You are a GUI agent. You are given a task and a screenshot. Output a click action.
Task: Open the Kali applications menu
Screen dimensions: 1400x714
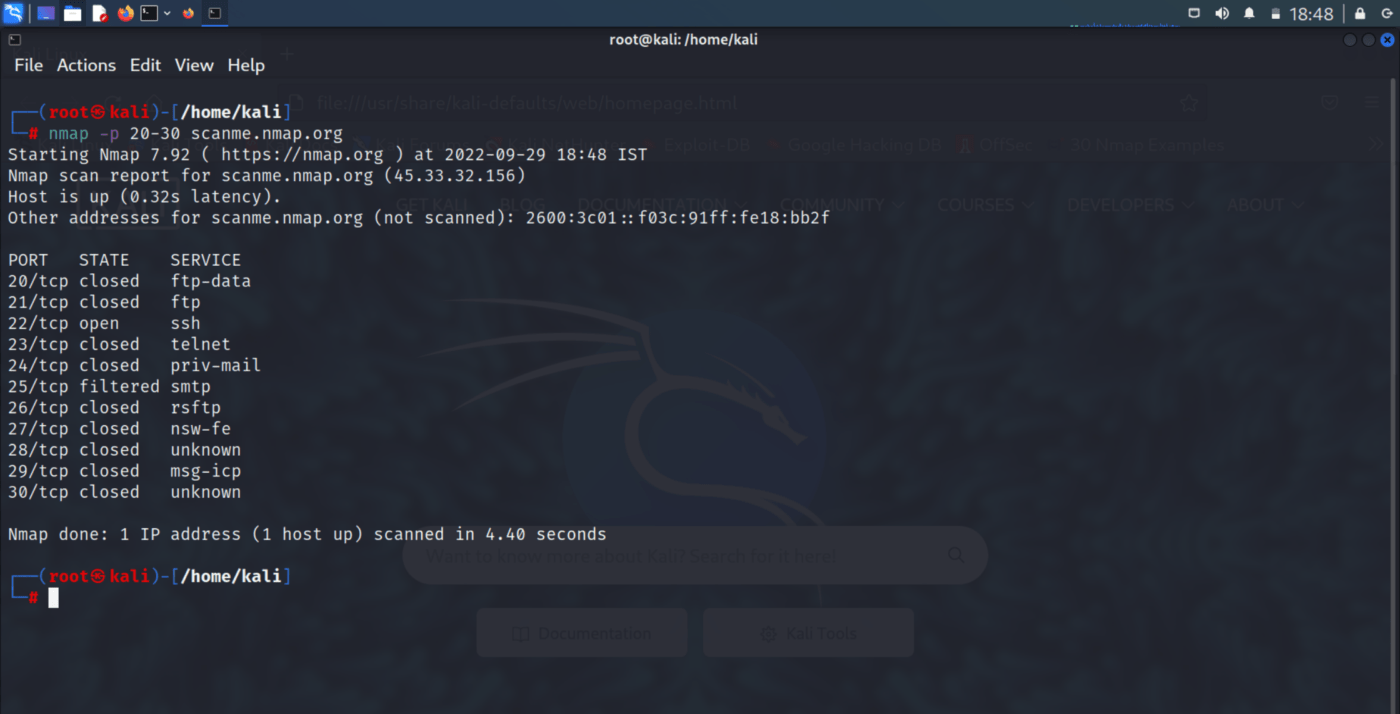13,13
